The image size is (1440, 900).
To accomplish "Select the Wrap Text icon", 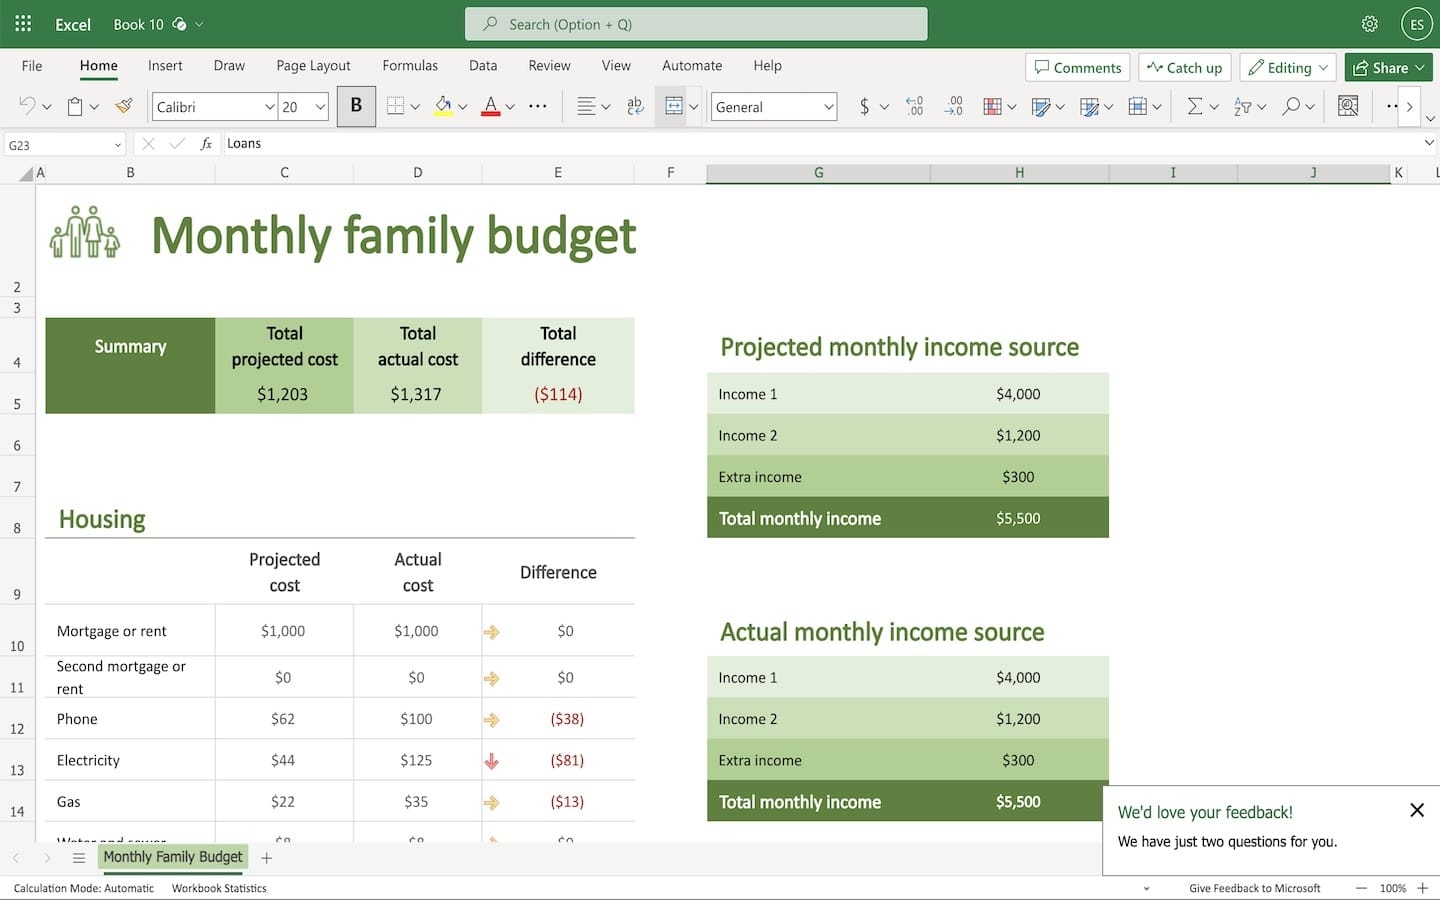I will [x=636, y=106].
